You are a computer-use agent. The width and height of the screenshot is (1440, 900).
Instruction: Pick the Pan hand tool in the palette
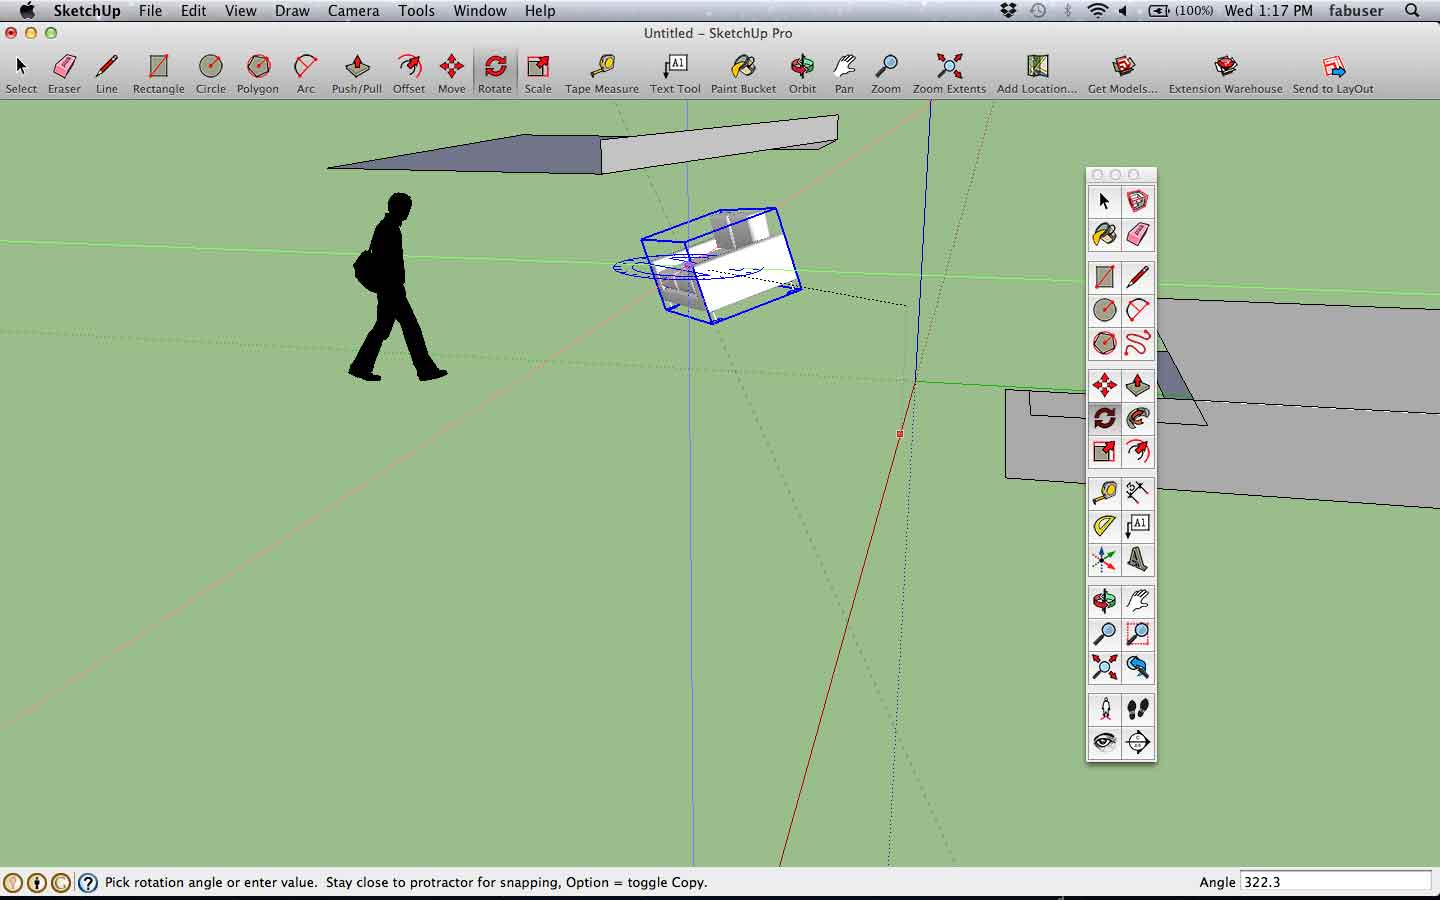(x=1137, y=601)
